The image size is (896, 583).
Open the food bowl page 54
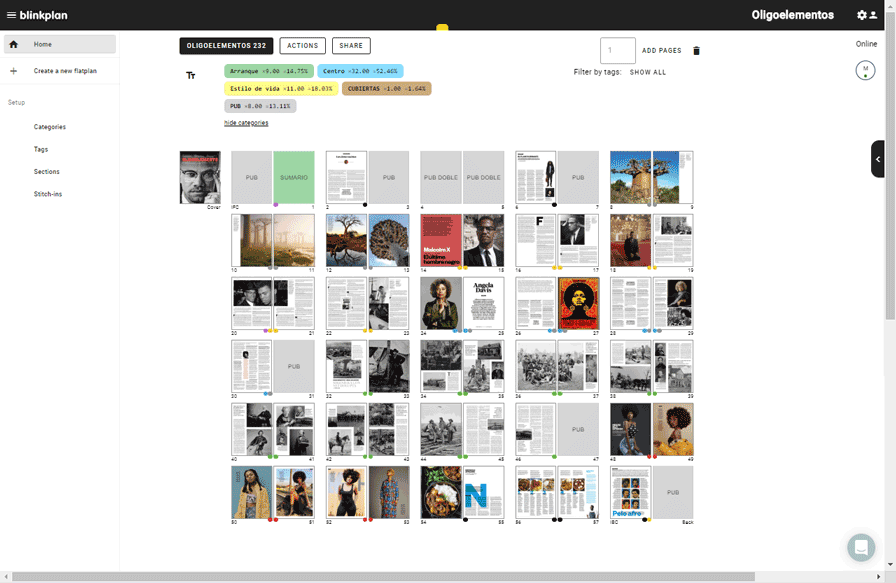pyautogui.click(x=441, y=492)
